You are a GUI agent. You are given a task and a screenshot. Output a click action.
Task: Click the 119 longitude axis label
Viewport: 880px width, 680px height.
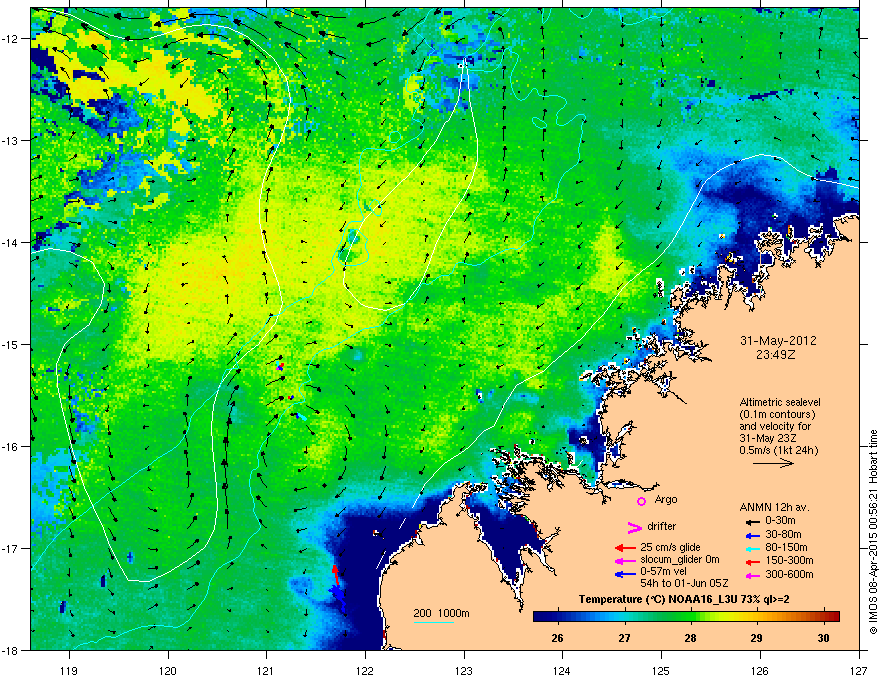(69, 670)
